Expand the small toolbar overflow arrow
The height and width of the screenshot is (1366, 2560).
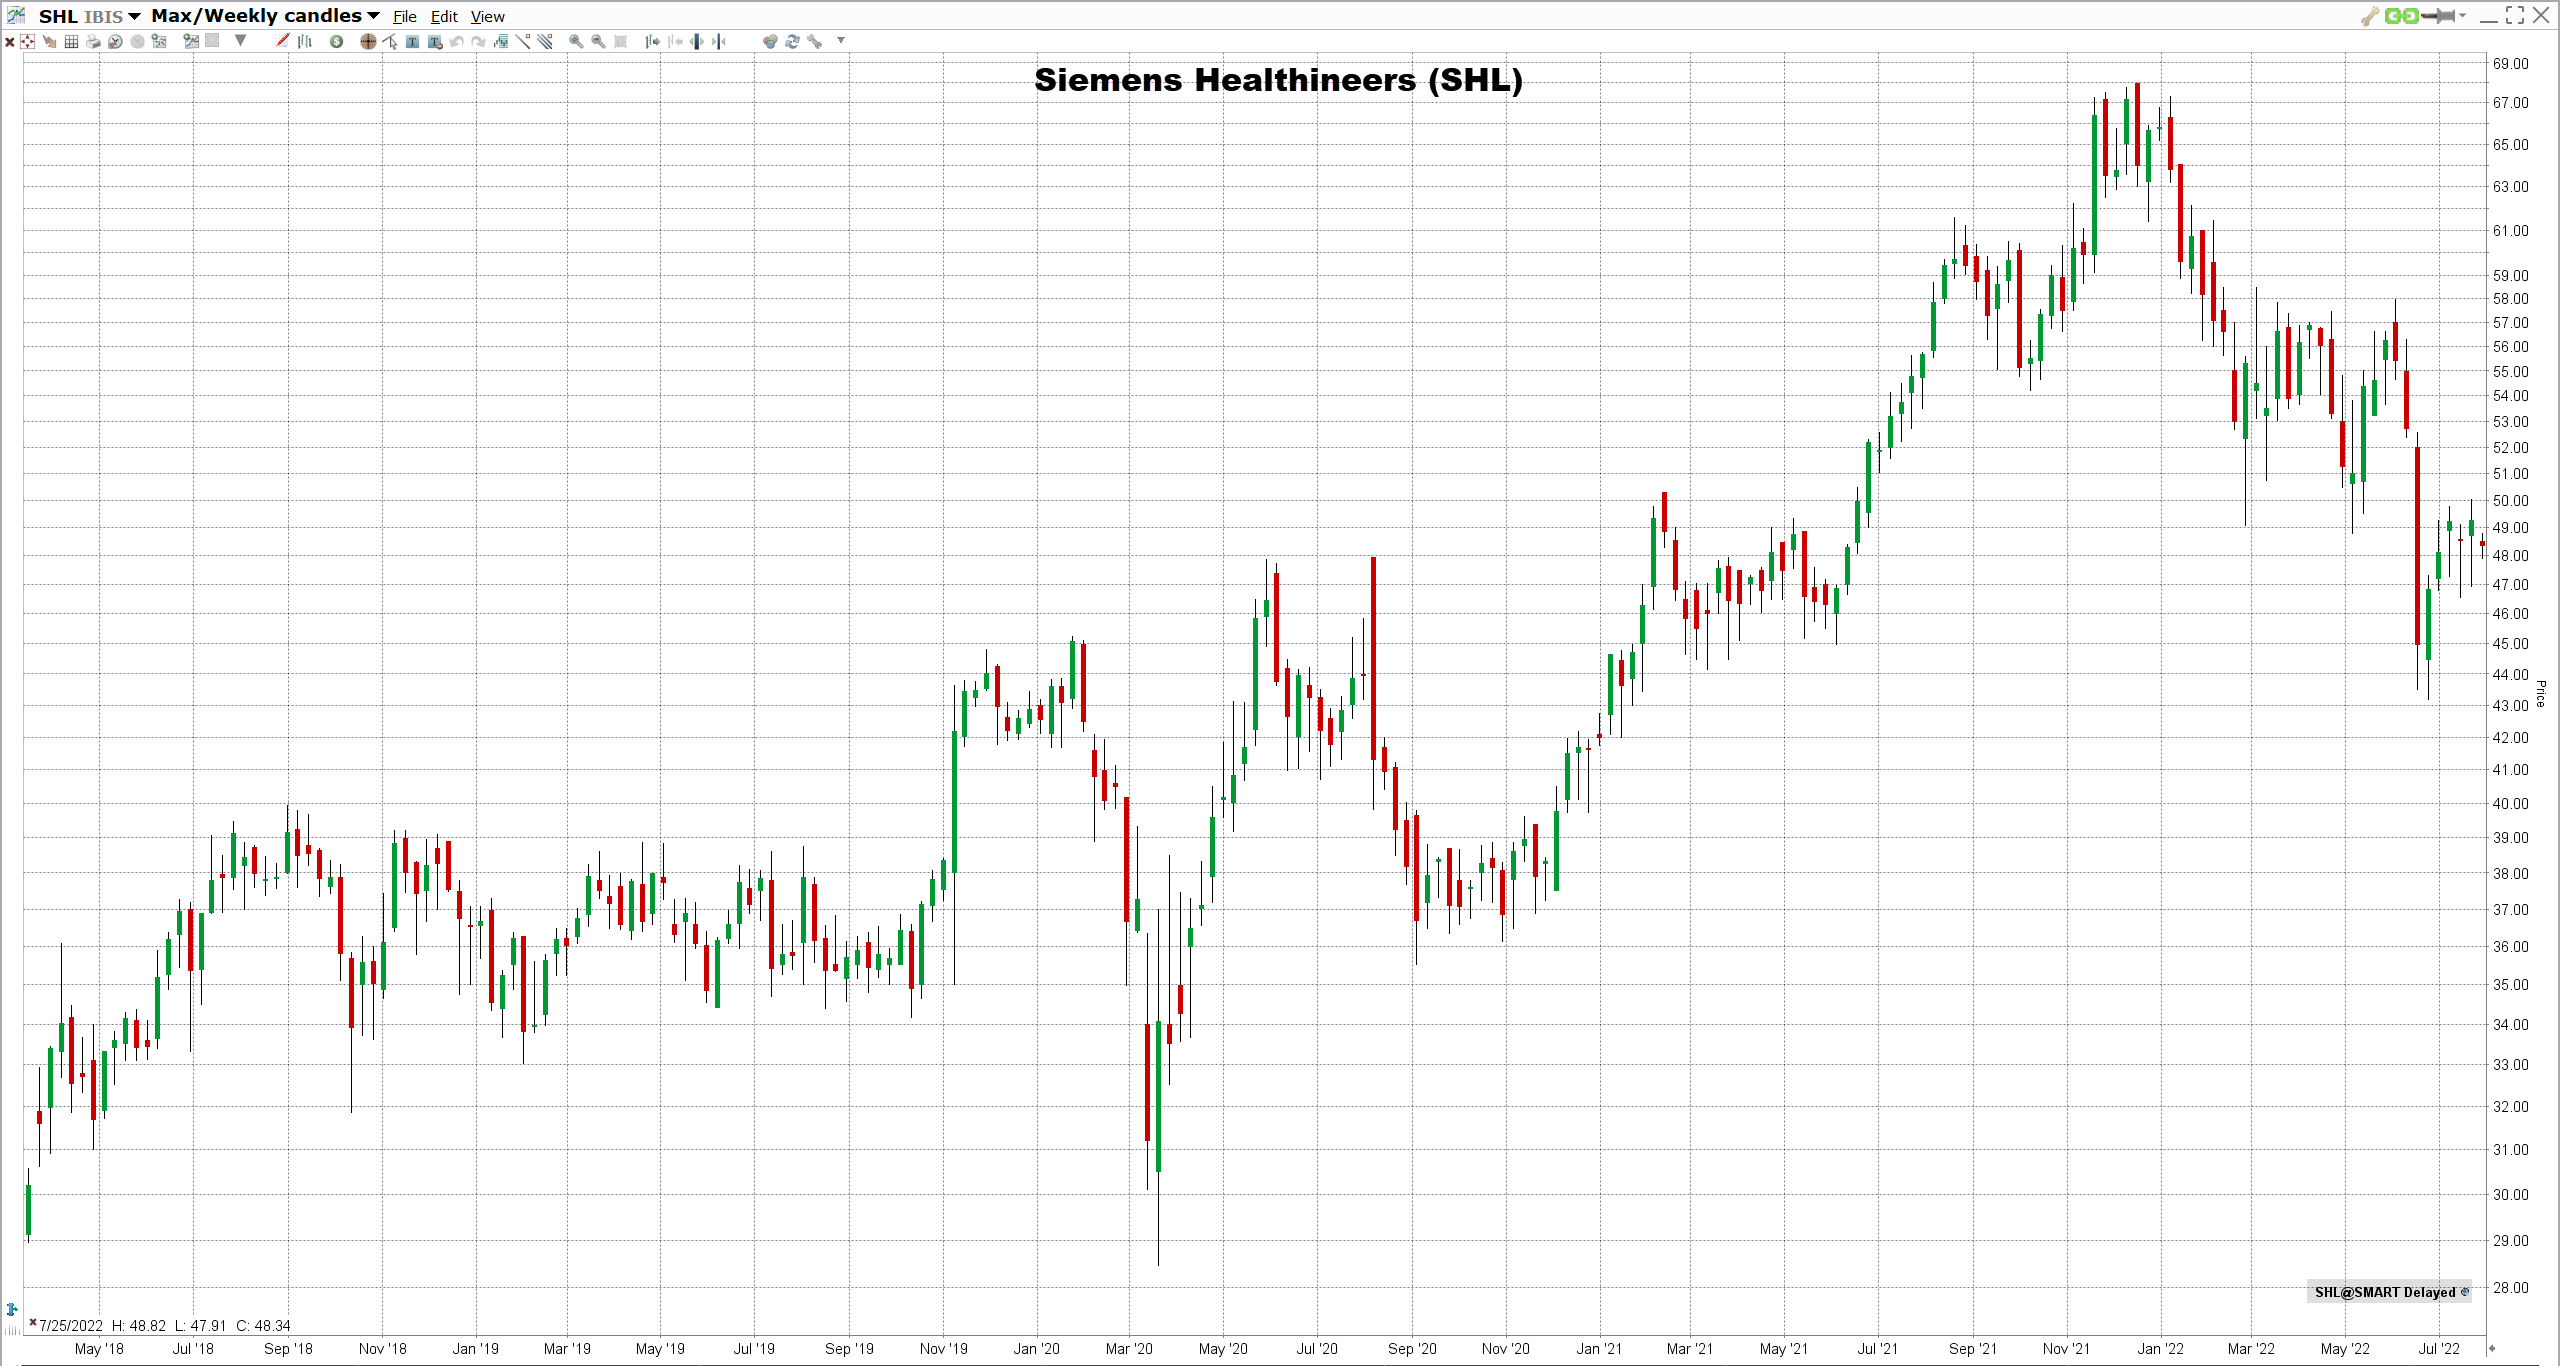(841, 40)
